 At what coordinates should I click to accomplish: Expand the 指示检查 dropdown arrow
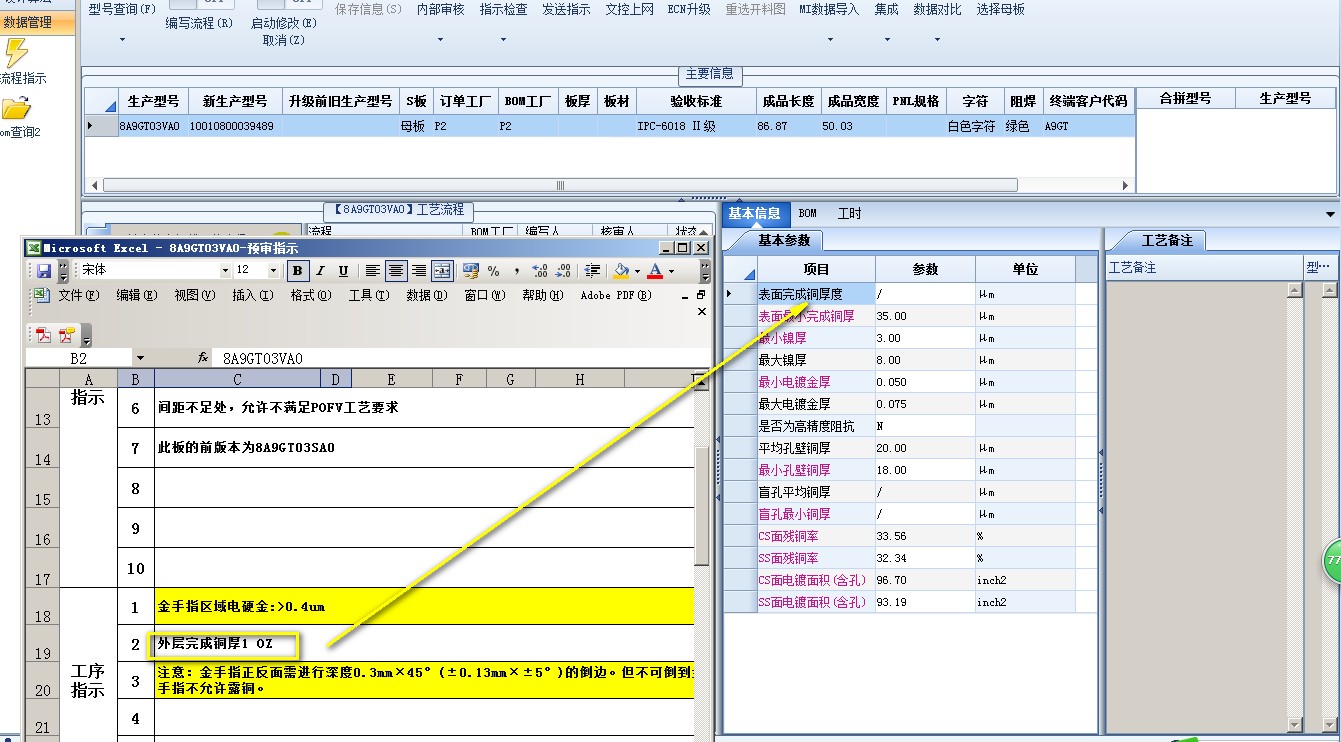coord(503,40)
